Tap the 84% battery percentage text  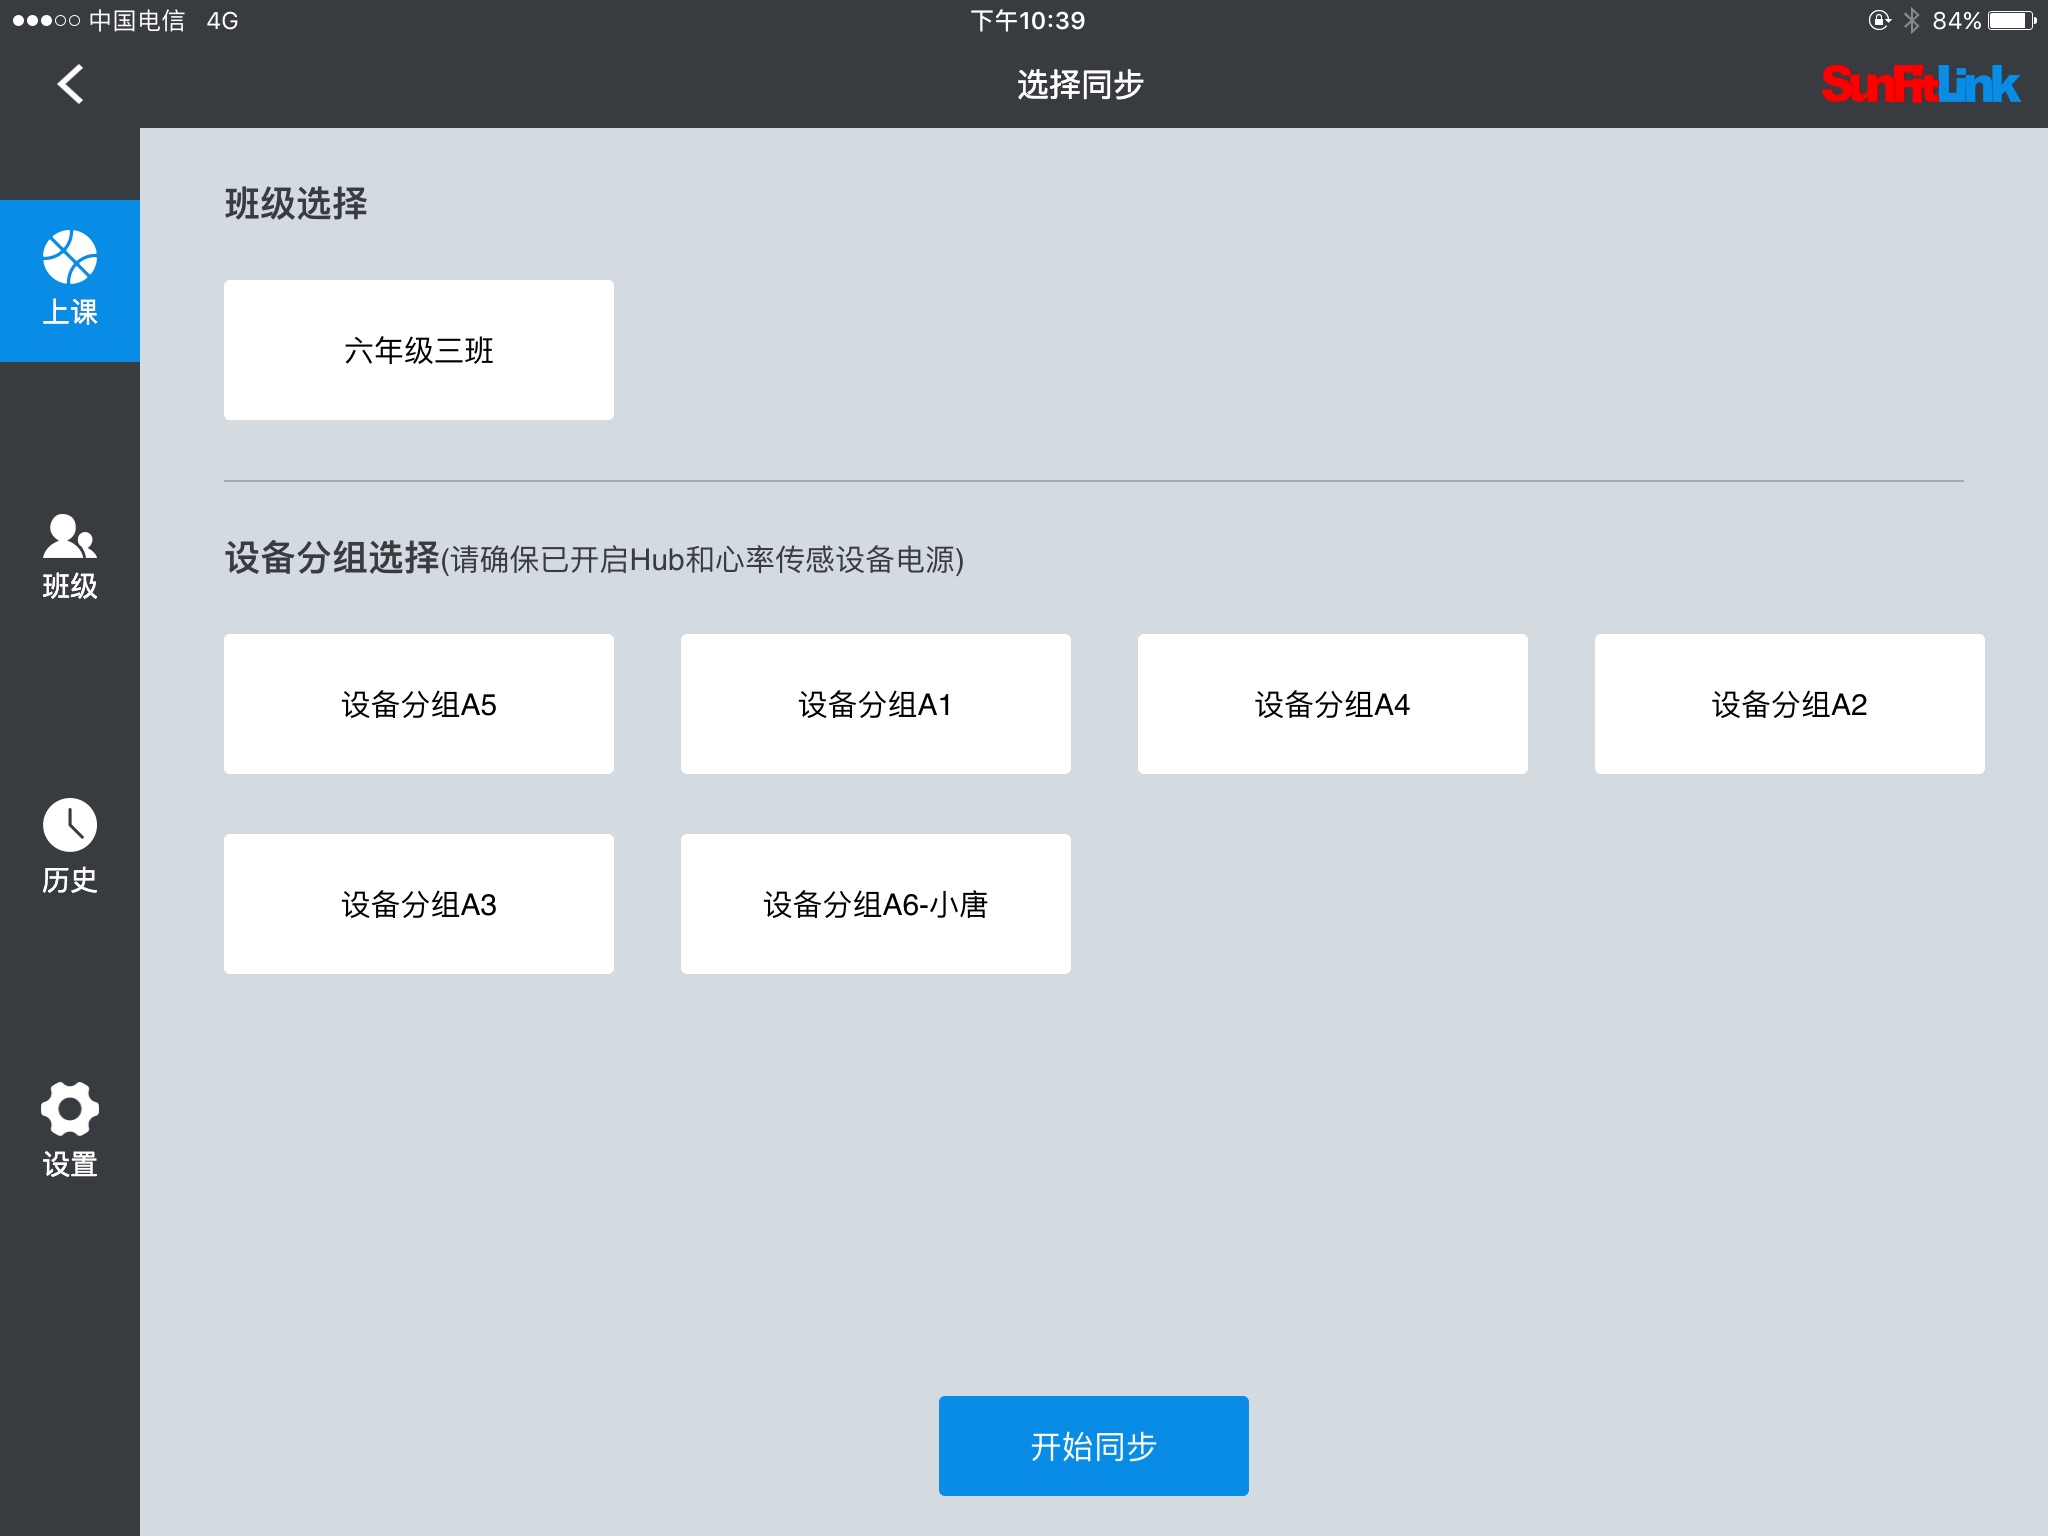click(x=1956, y=20)
